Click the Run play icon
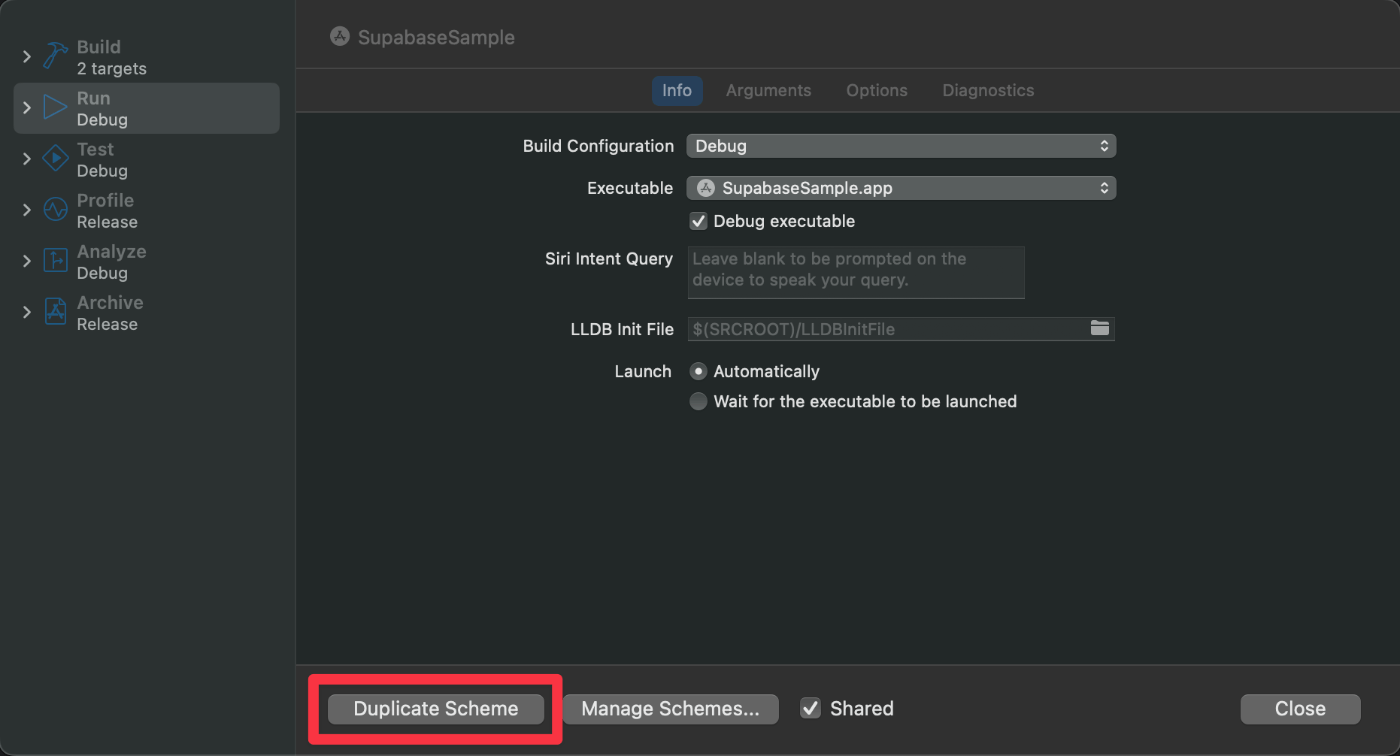 point(55,108)
